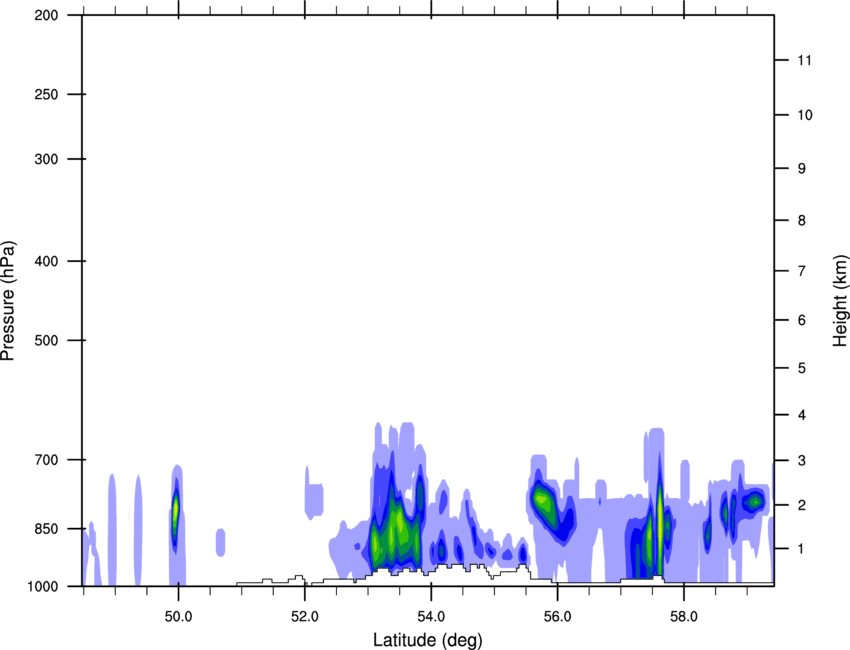Click height tick label 6

click(x=802, y=320)
